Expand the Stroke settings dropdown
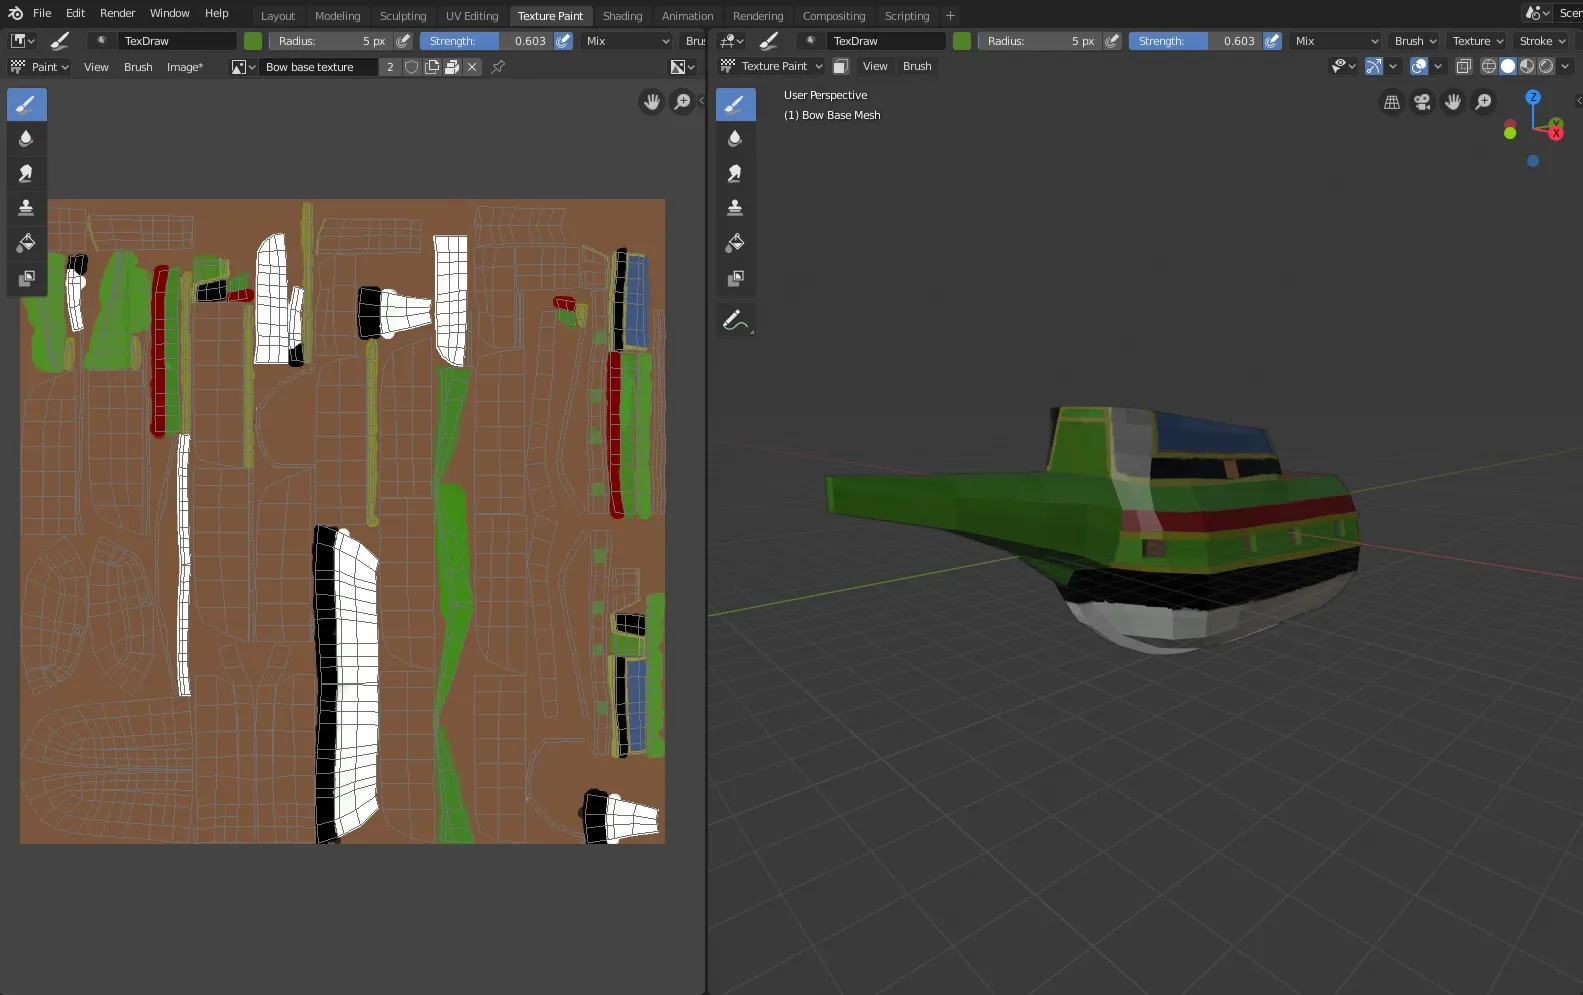 click(x=1541, y=41)
